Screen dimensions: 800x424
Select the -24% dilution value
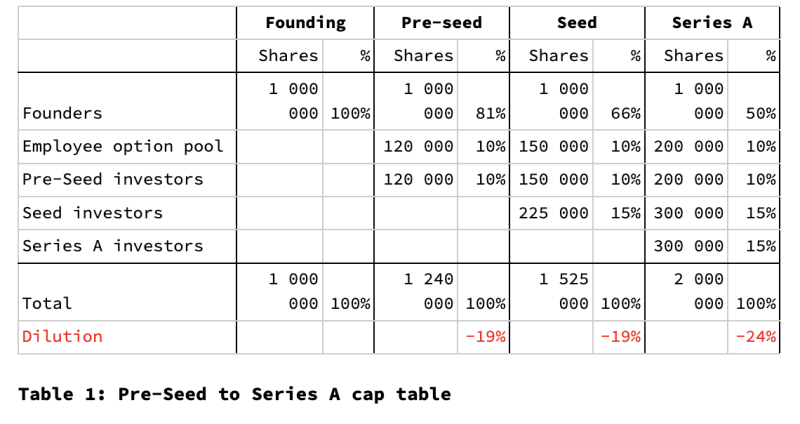tap(755, 337)
